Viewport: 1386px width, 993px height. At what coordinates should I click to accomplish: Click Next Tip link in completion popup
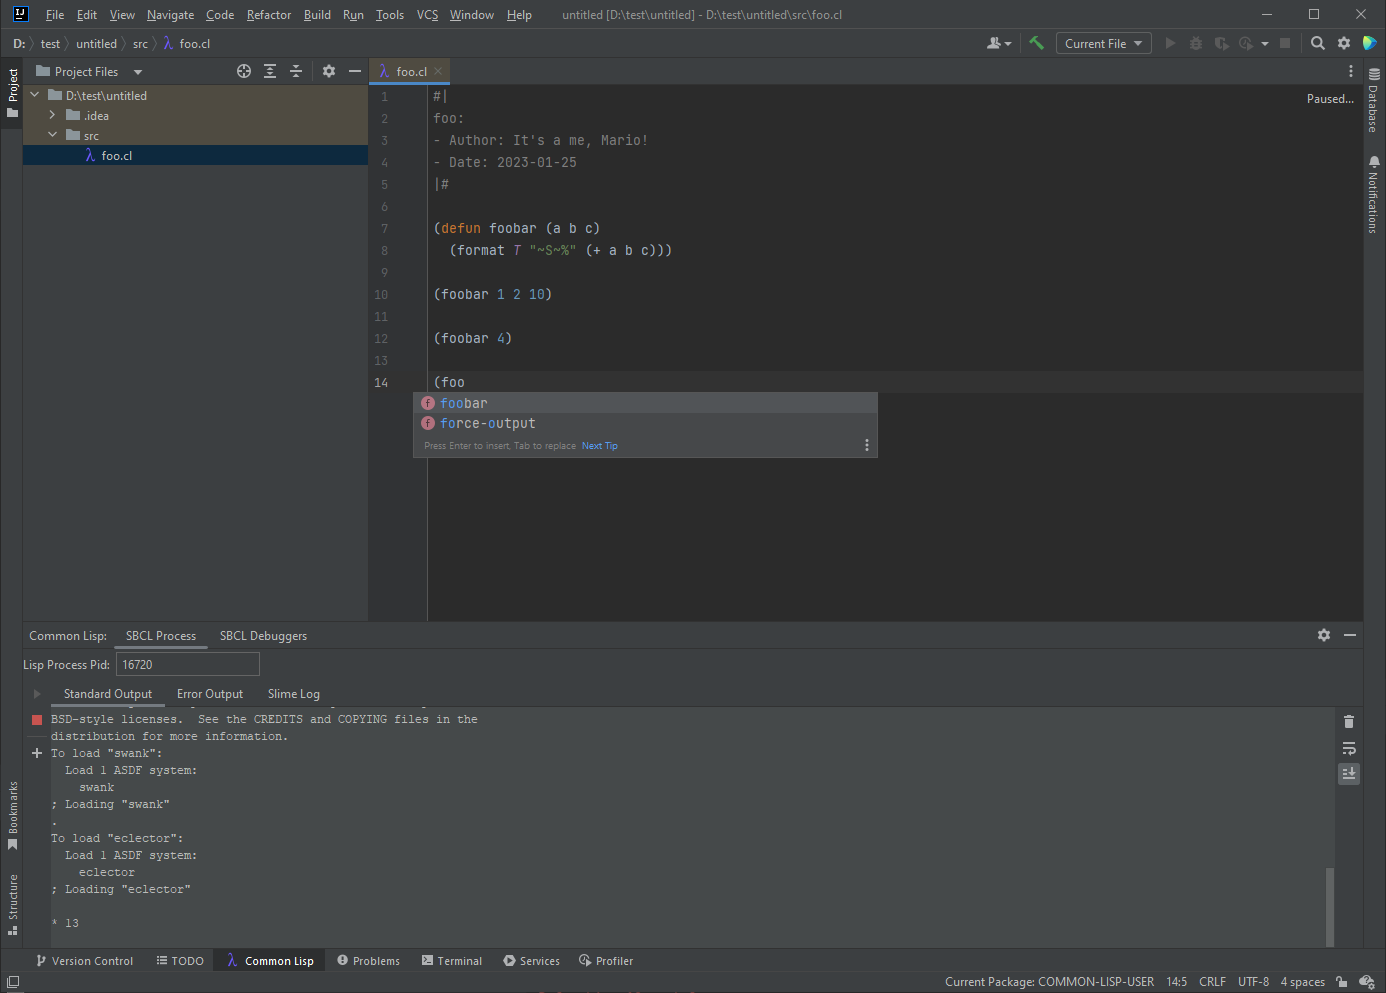[600, 446]
